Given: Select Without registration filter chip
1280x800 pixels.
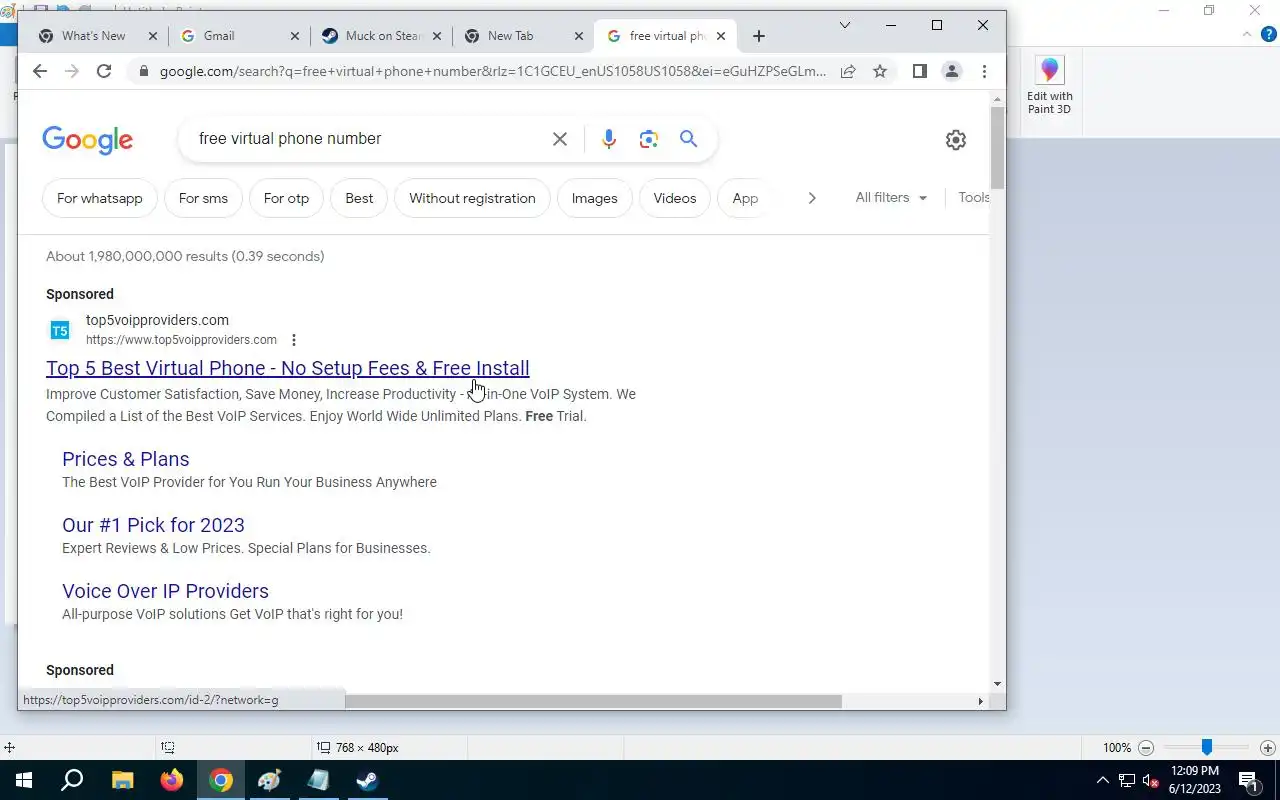Looking at the screenshot, I should click(x=472, y=198).
